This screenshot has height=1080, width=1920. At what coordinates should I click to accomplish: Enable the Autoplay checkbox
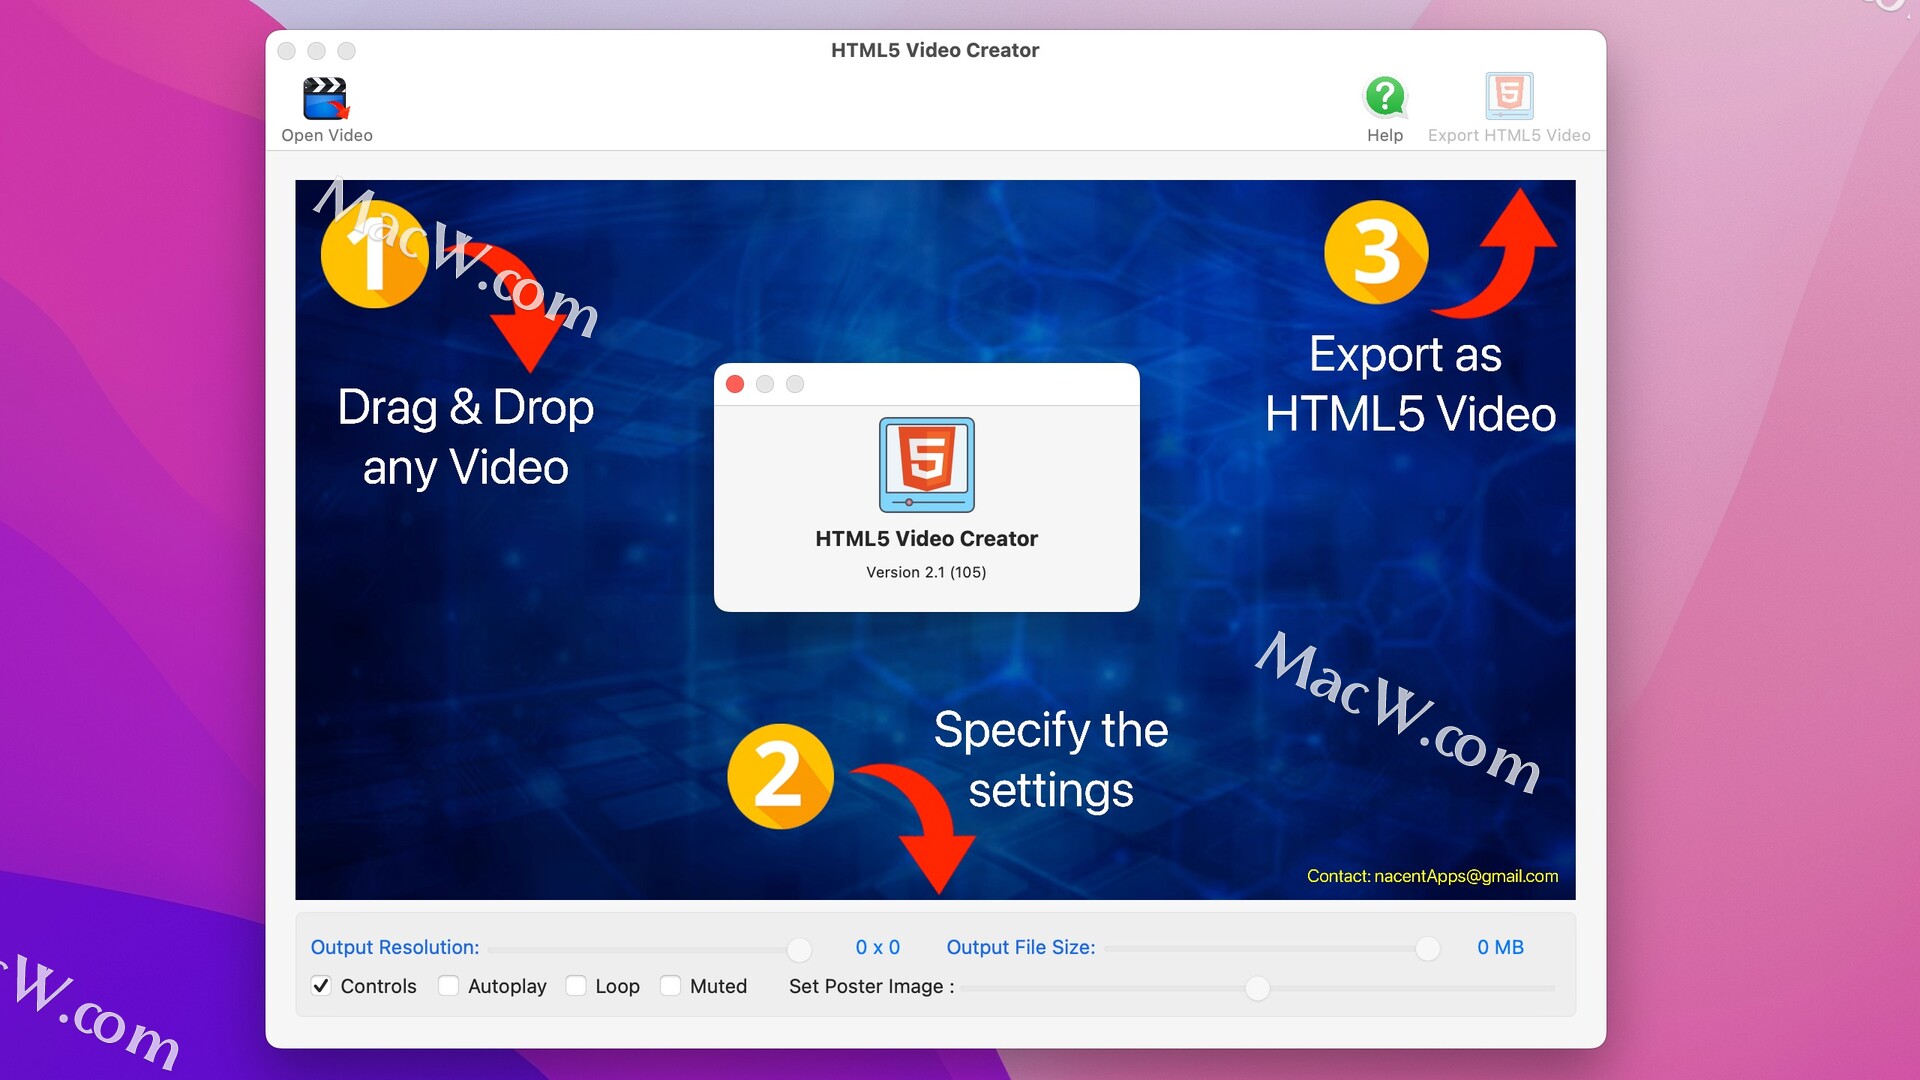click(448, 986)
